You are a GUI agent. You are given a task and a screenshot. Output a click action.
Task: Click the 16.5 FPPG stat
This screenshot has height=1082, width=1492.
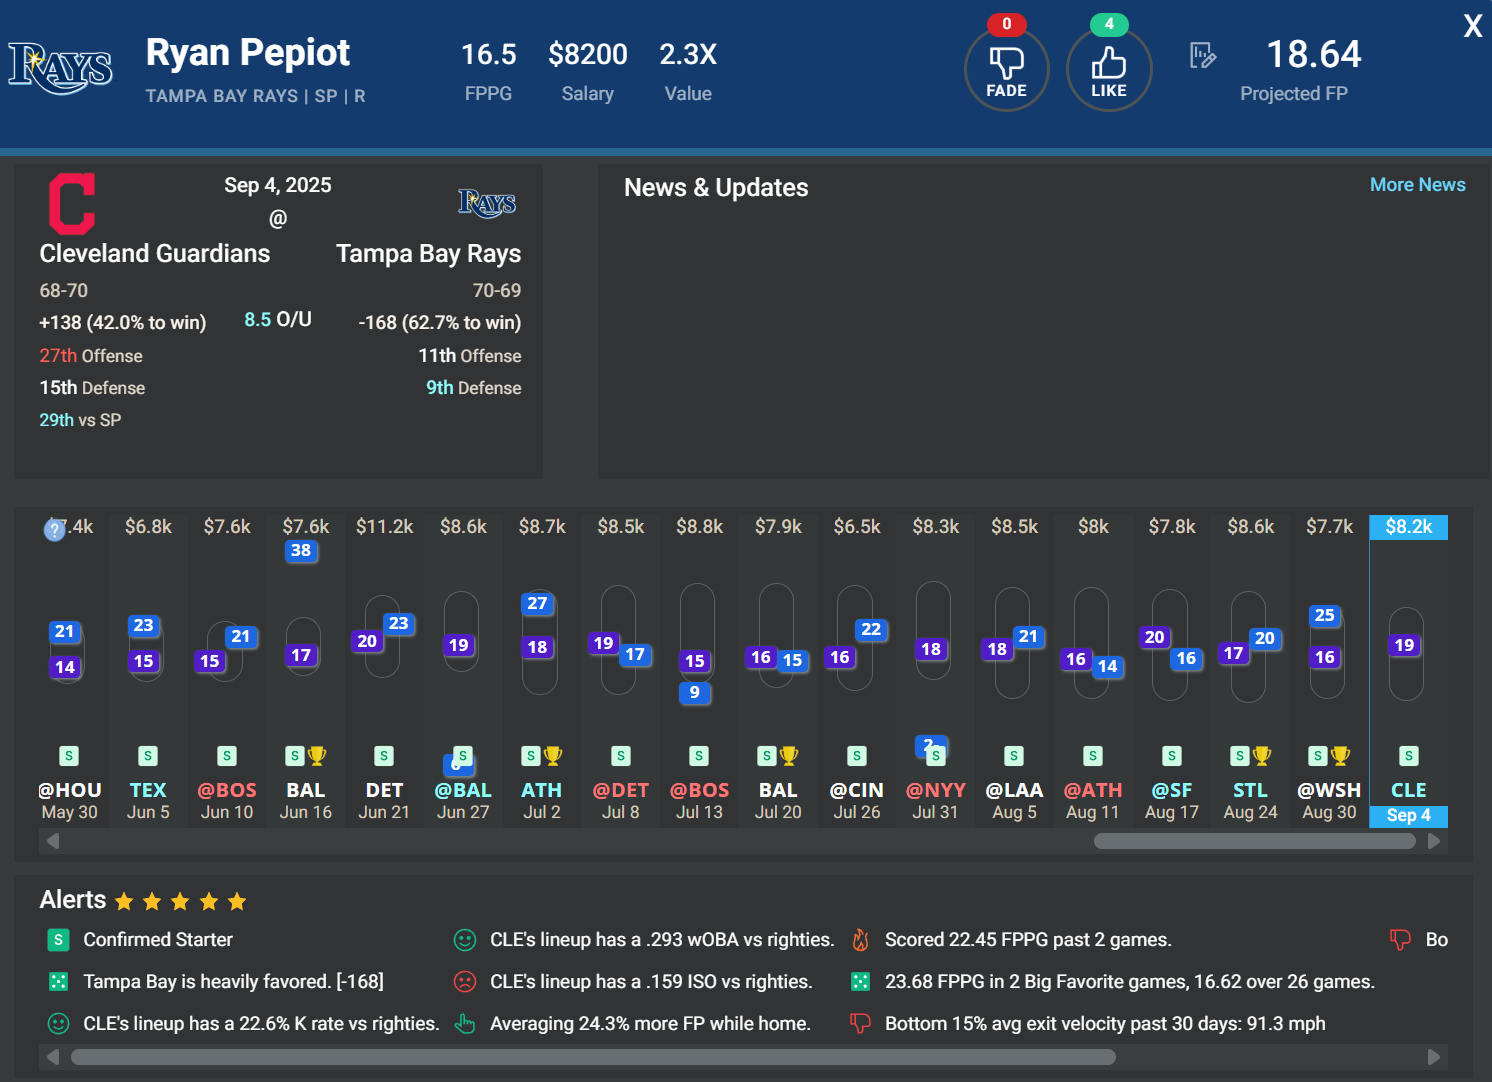click(488, 54)
